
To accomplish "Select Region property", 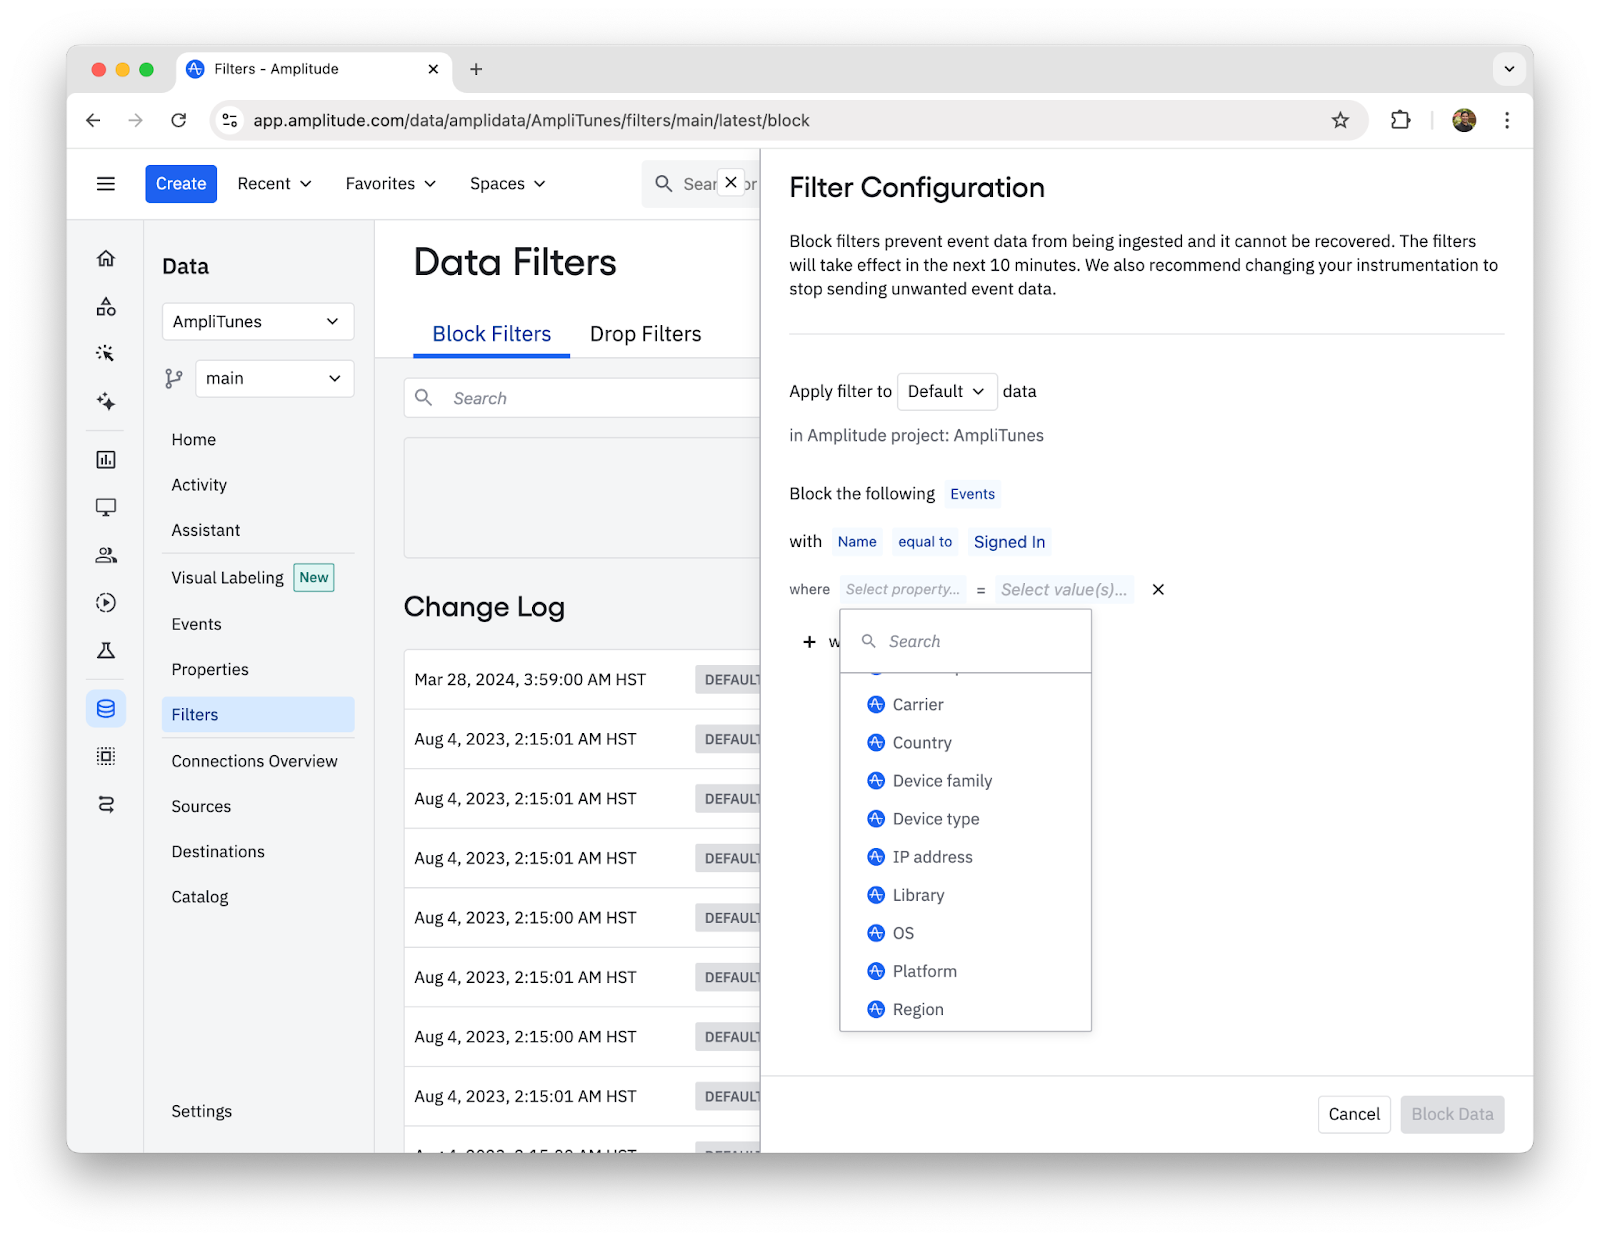I will tap(966, 1009).
